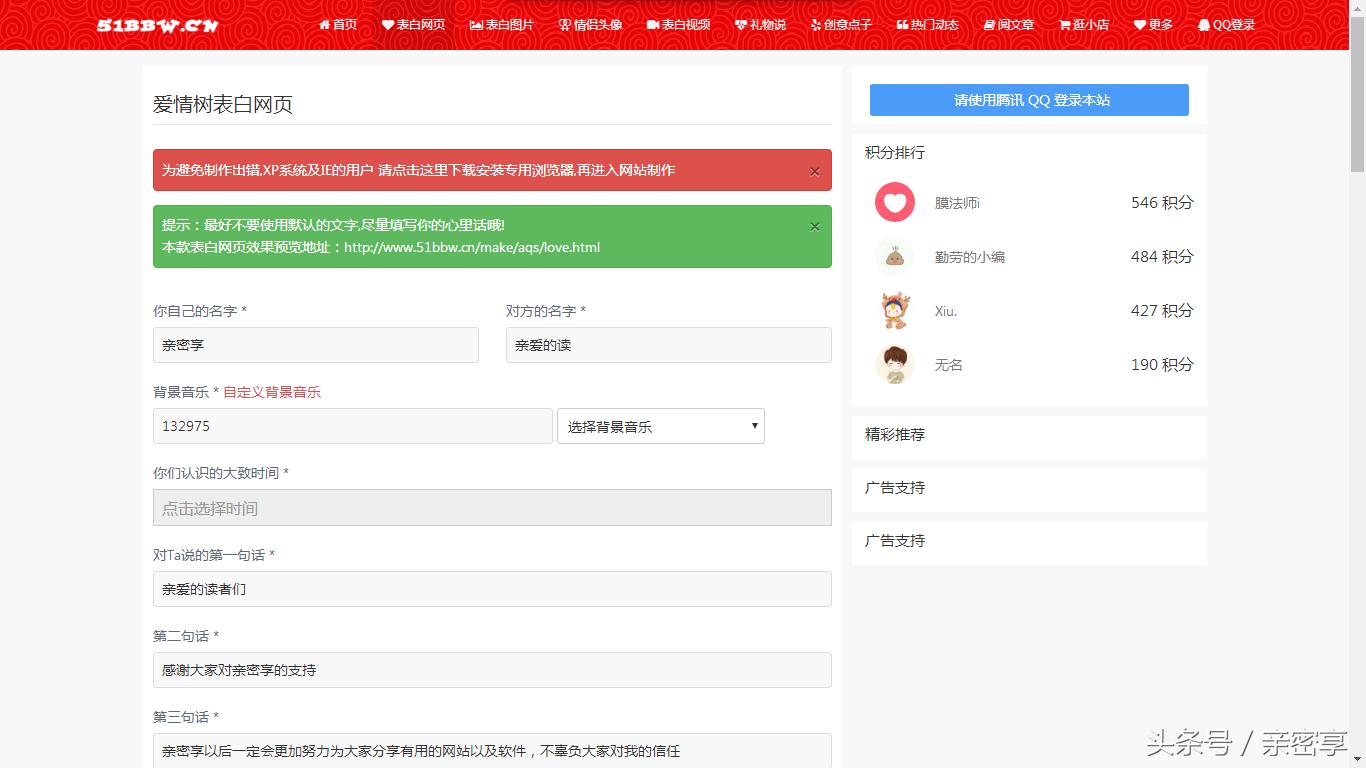Open the 自定义背景音乐 link
The height and width of the screenshot is (768, 1366).
(x=273, y=391)
